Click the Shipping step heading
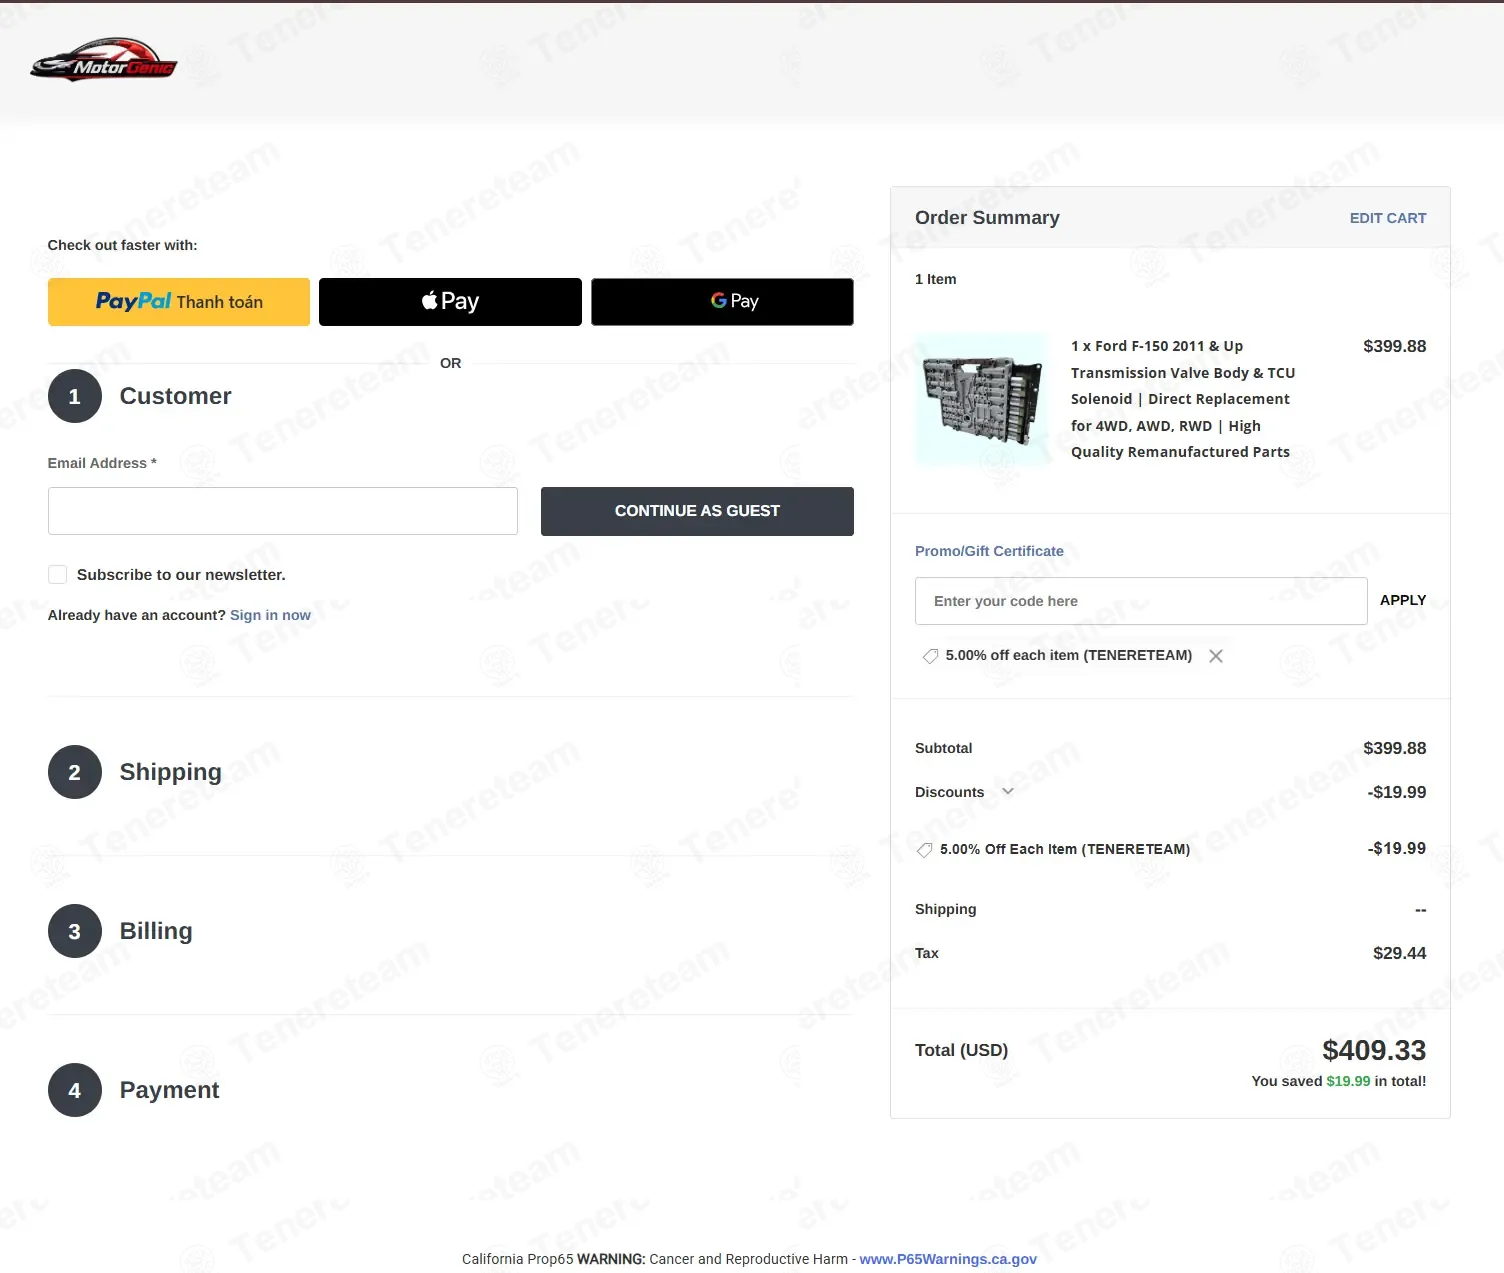This screenshot has width=1504, height=1273. click(170, 772)
